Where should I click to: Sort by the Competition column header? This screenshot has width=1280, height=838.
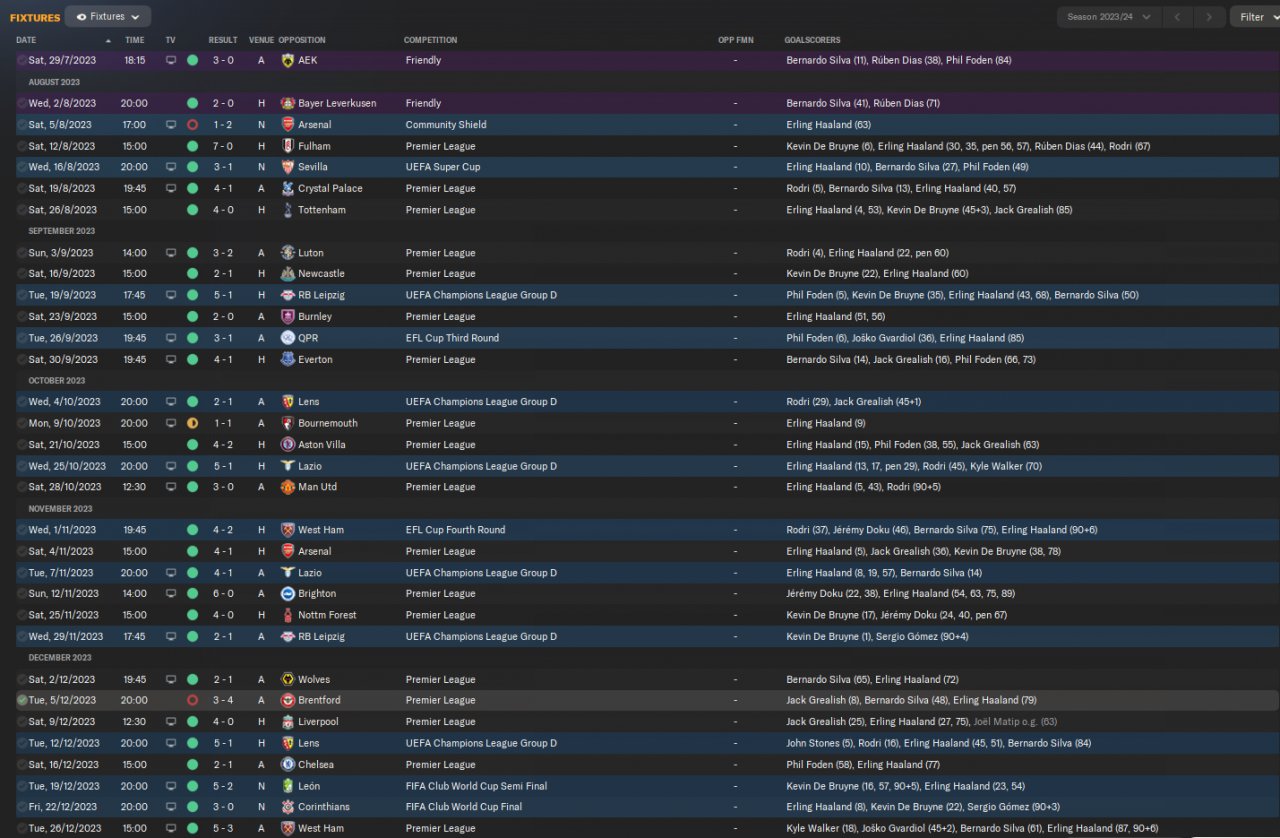(430, 40)
